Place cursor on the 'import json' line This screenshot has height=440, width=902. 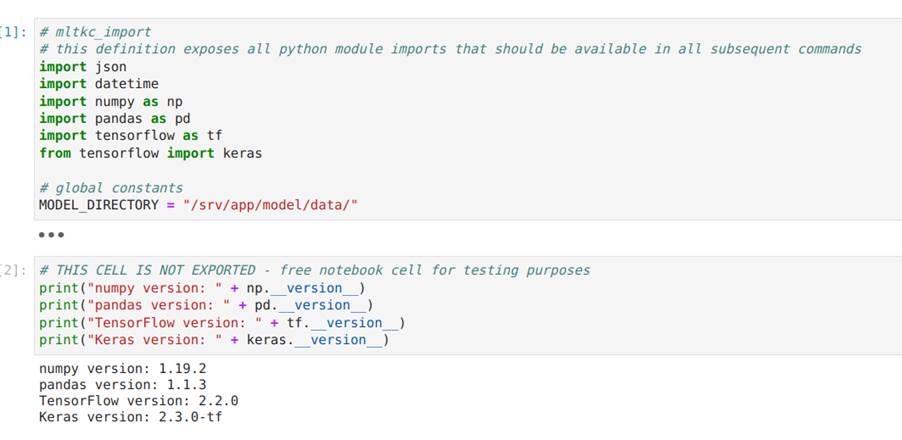83,67
